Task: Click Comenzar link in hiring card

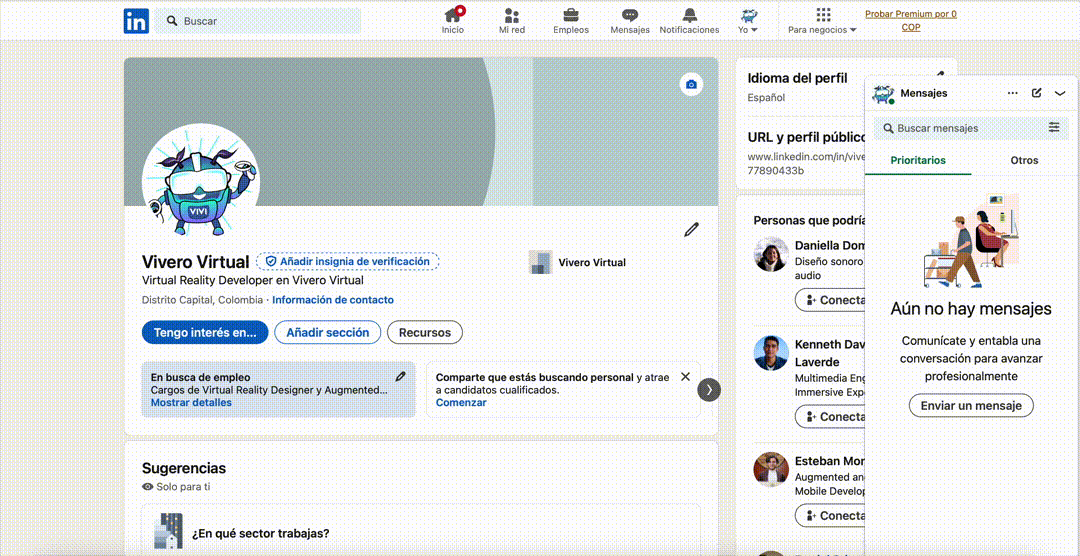Action: pyautogui.click(x=461, y=402)
